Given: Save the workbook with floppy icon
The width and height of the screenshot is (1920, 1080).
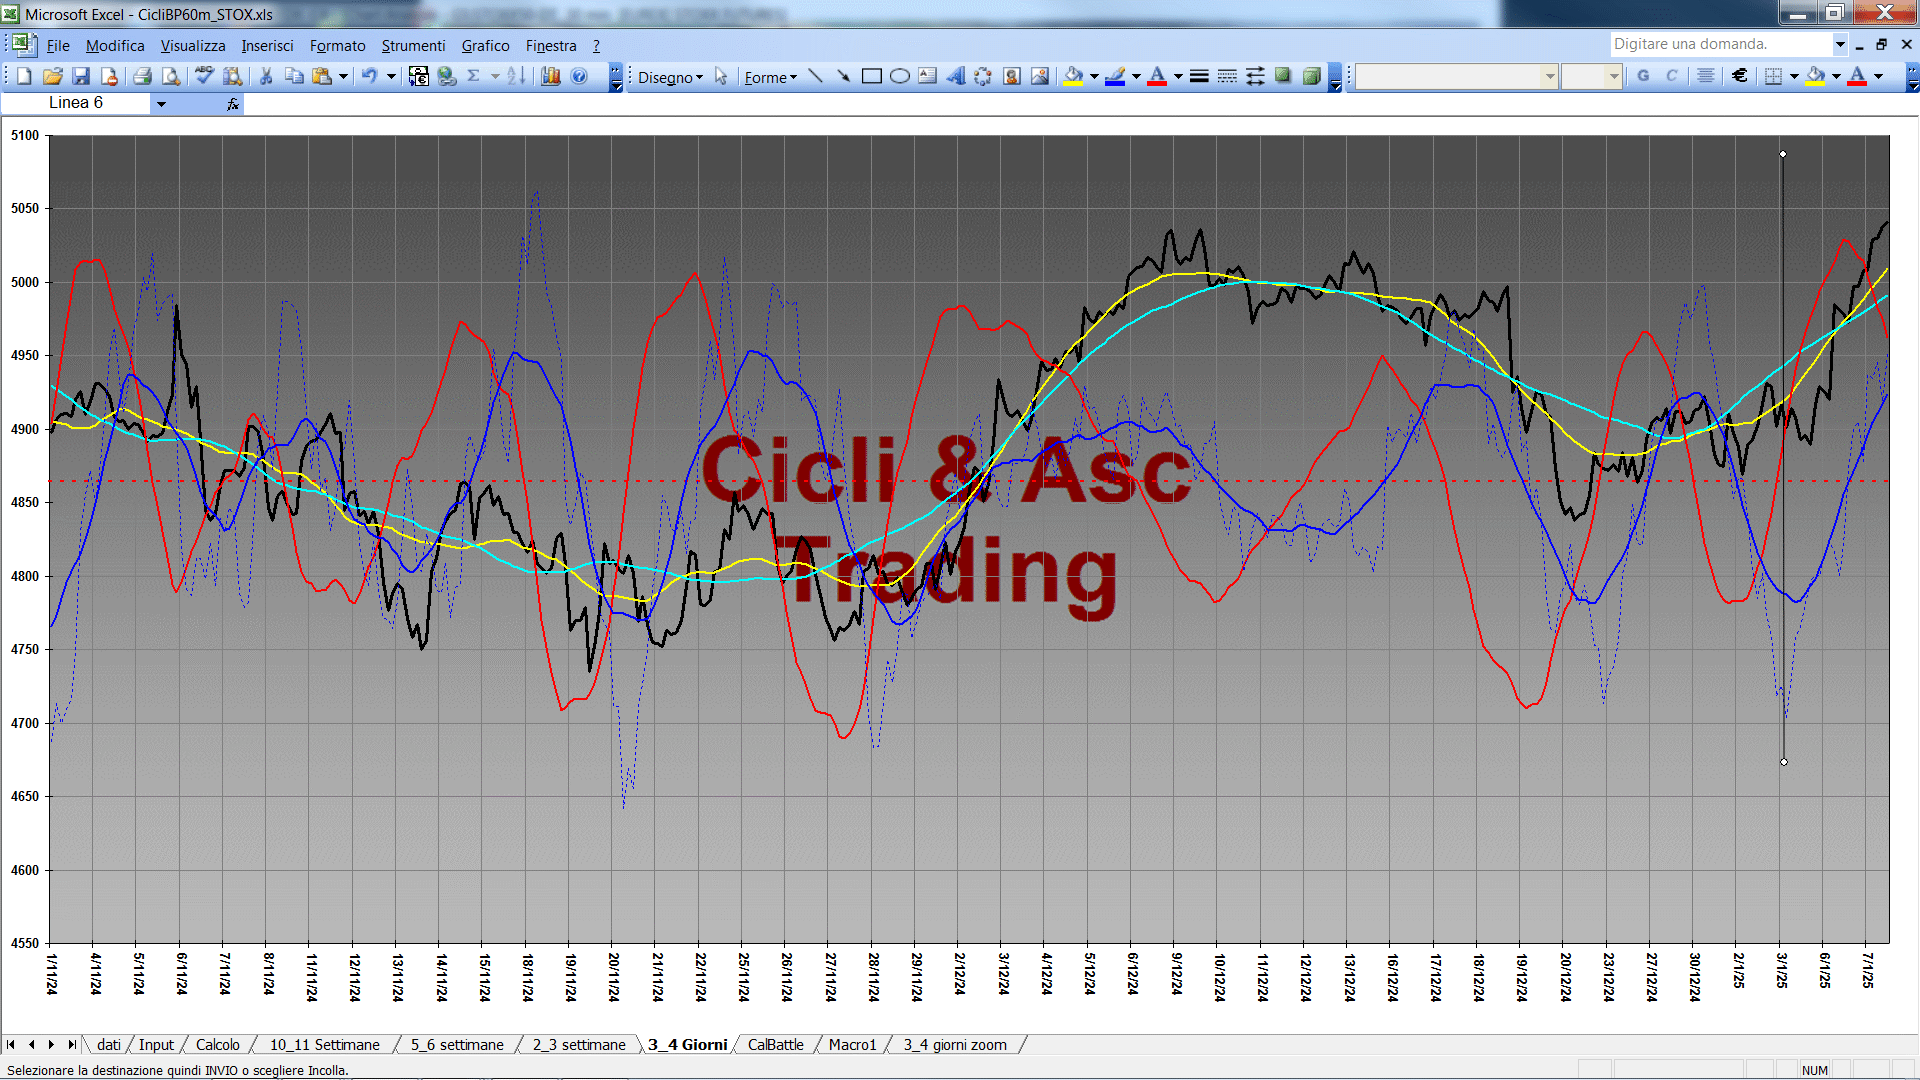Looking at the screenshot, I should pyautogui.click(x=81, y=77).
